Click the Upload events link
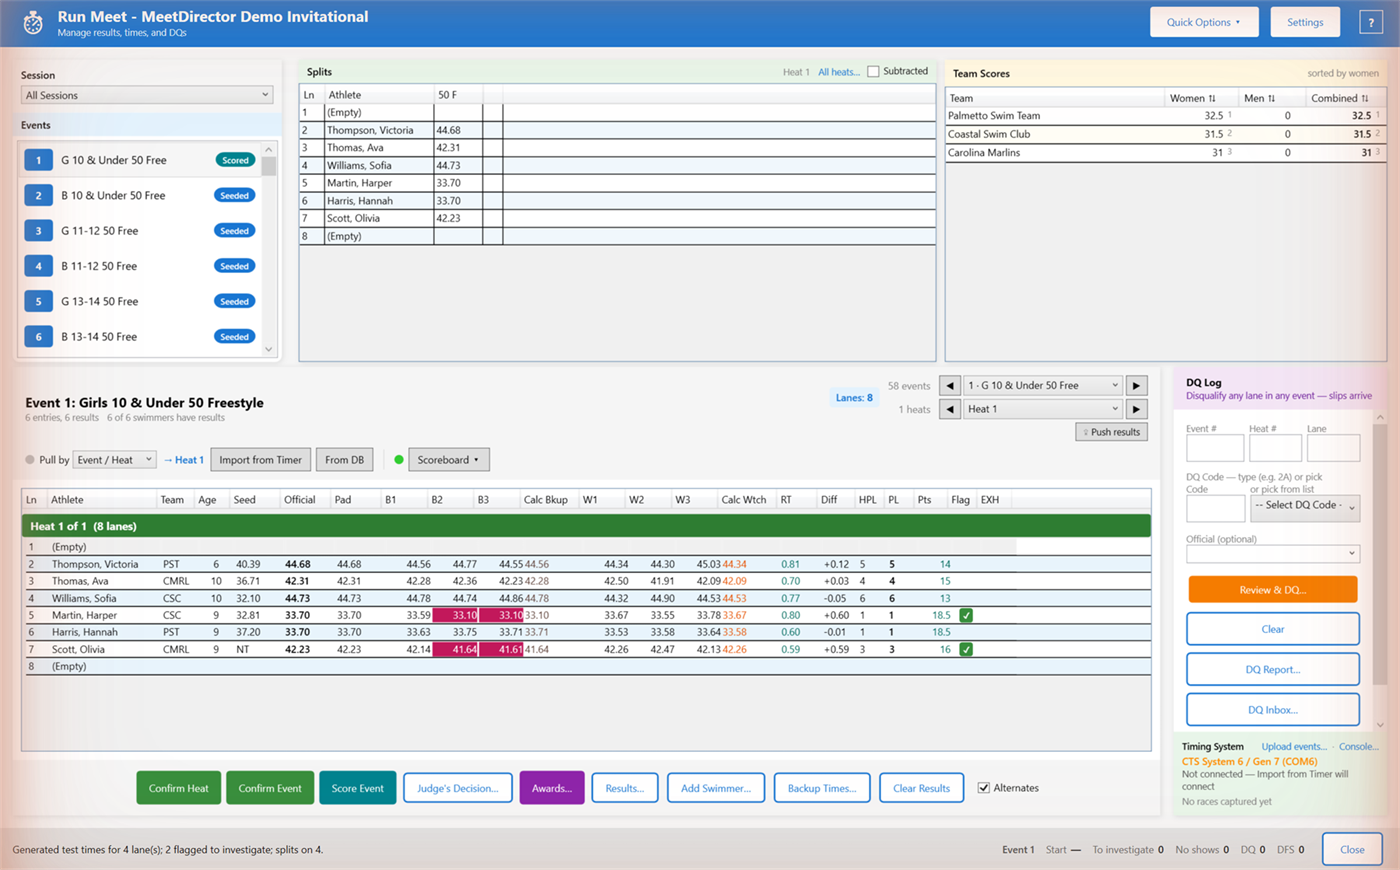This screenshot has height=870, width=1400. point(1294,746)
